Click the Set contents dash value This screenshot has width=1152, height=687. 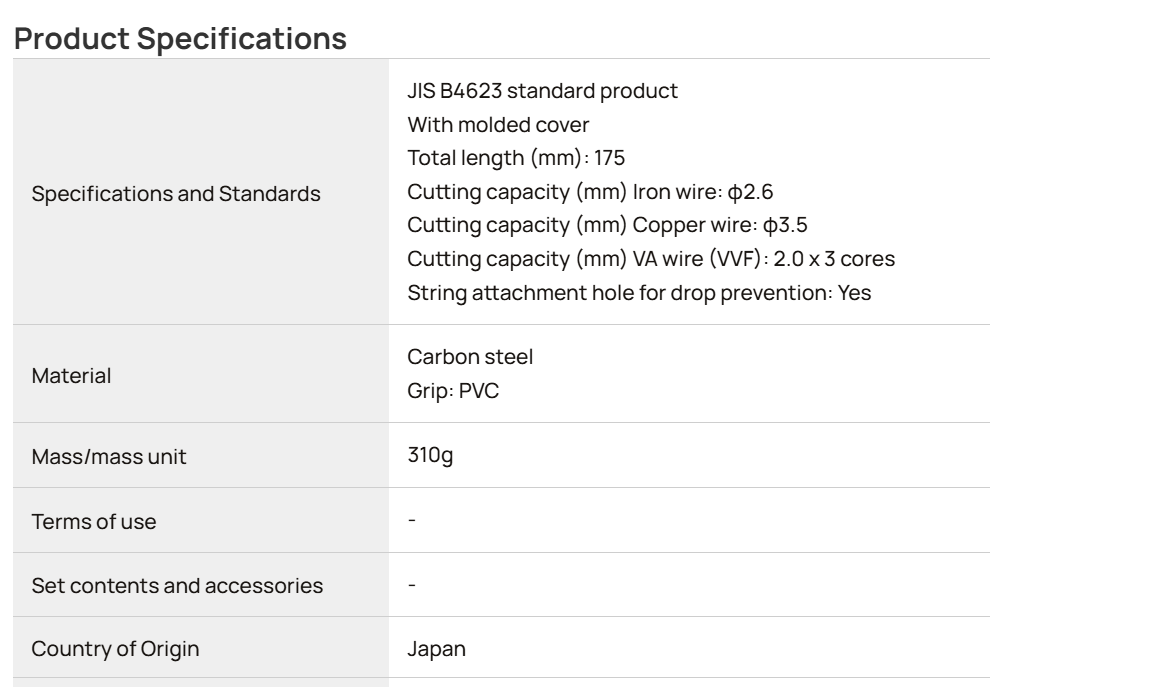coord(412,585)
